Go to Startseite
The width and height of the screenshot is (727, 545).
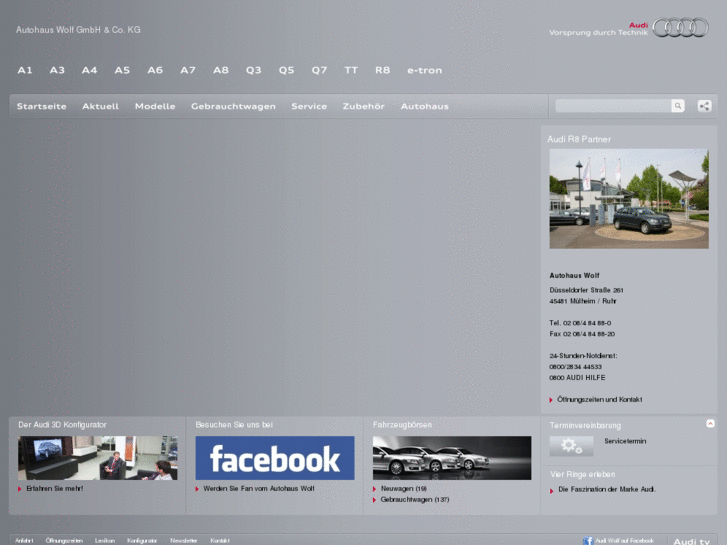tap(42, 106)
